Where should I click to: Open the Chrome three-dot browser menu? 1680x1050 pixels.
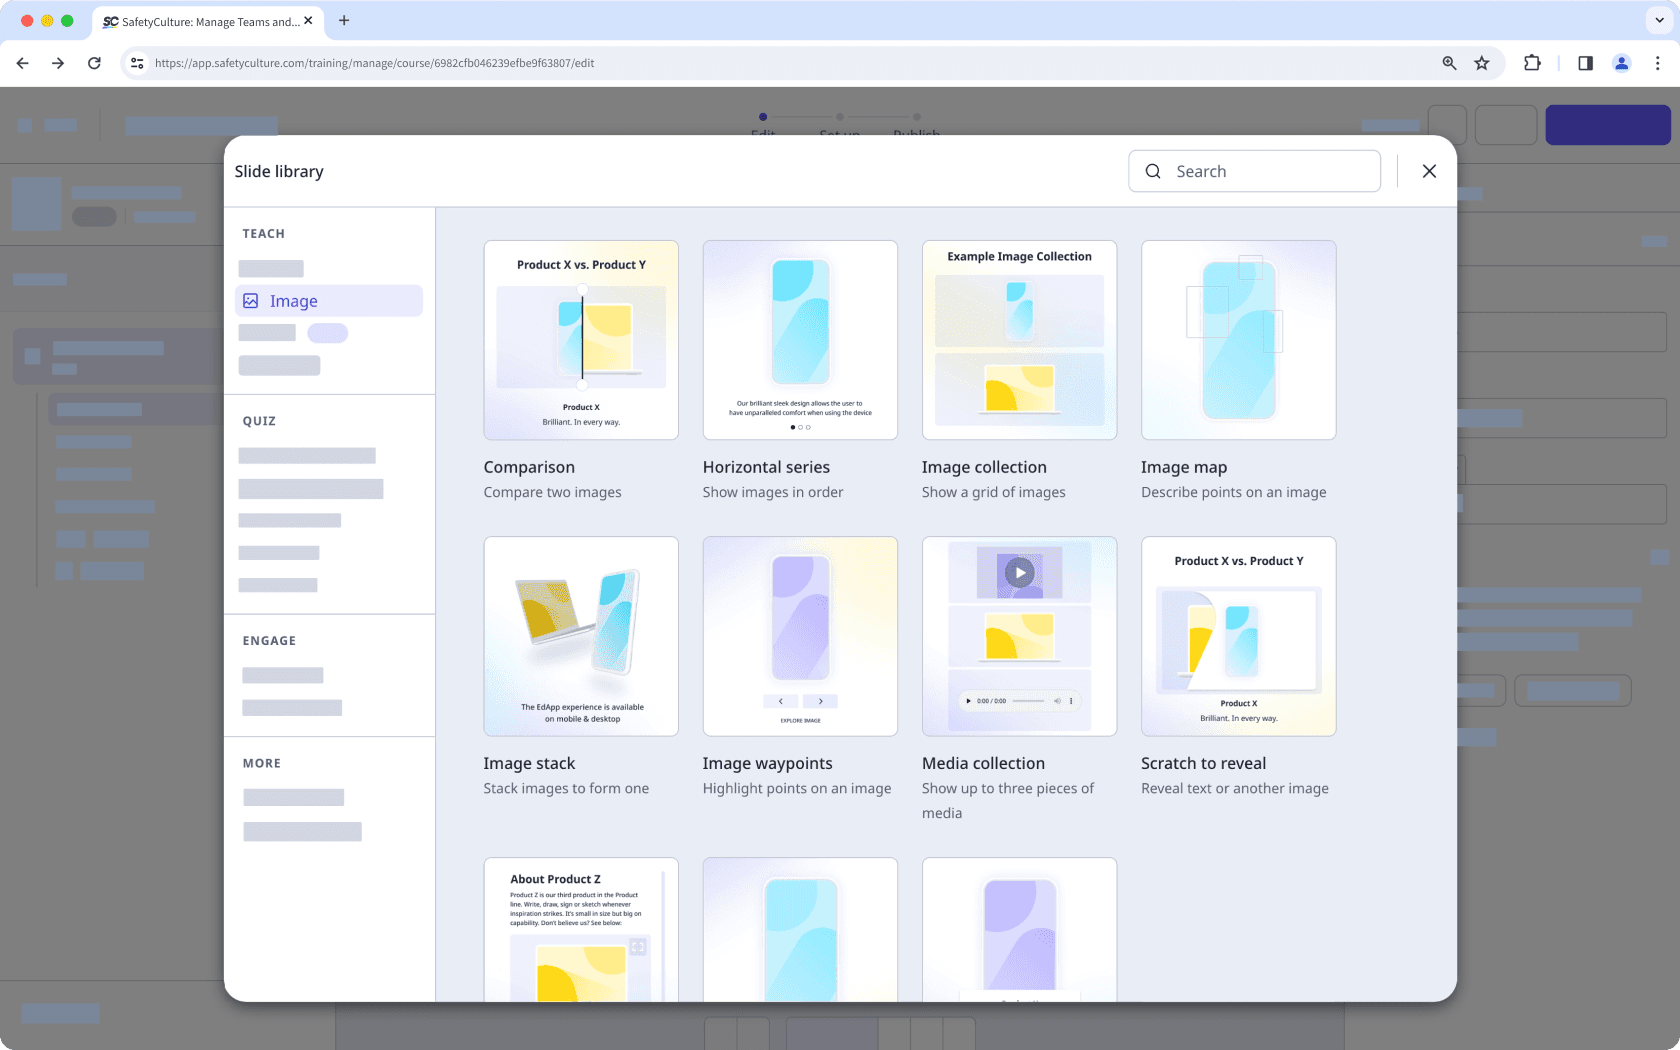click(1659, 62)
